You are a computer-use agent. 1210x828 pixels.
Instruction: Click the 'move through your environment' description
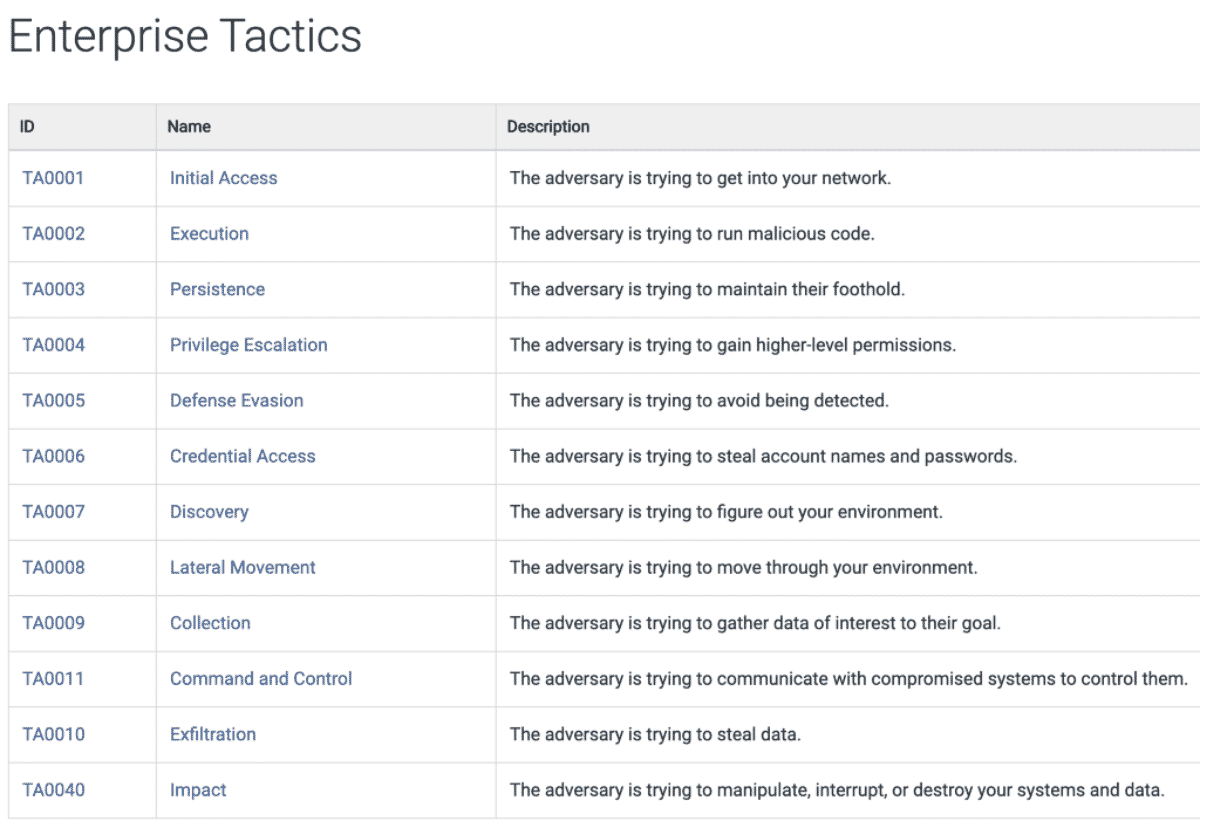744,567
